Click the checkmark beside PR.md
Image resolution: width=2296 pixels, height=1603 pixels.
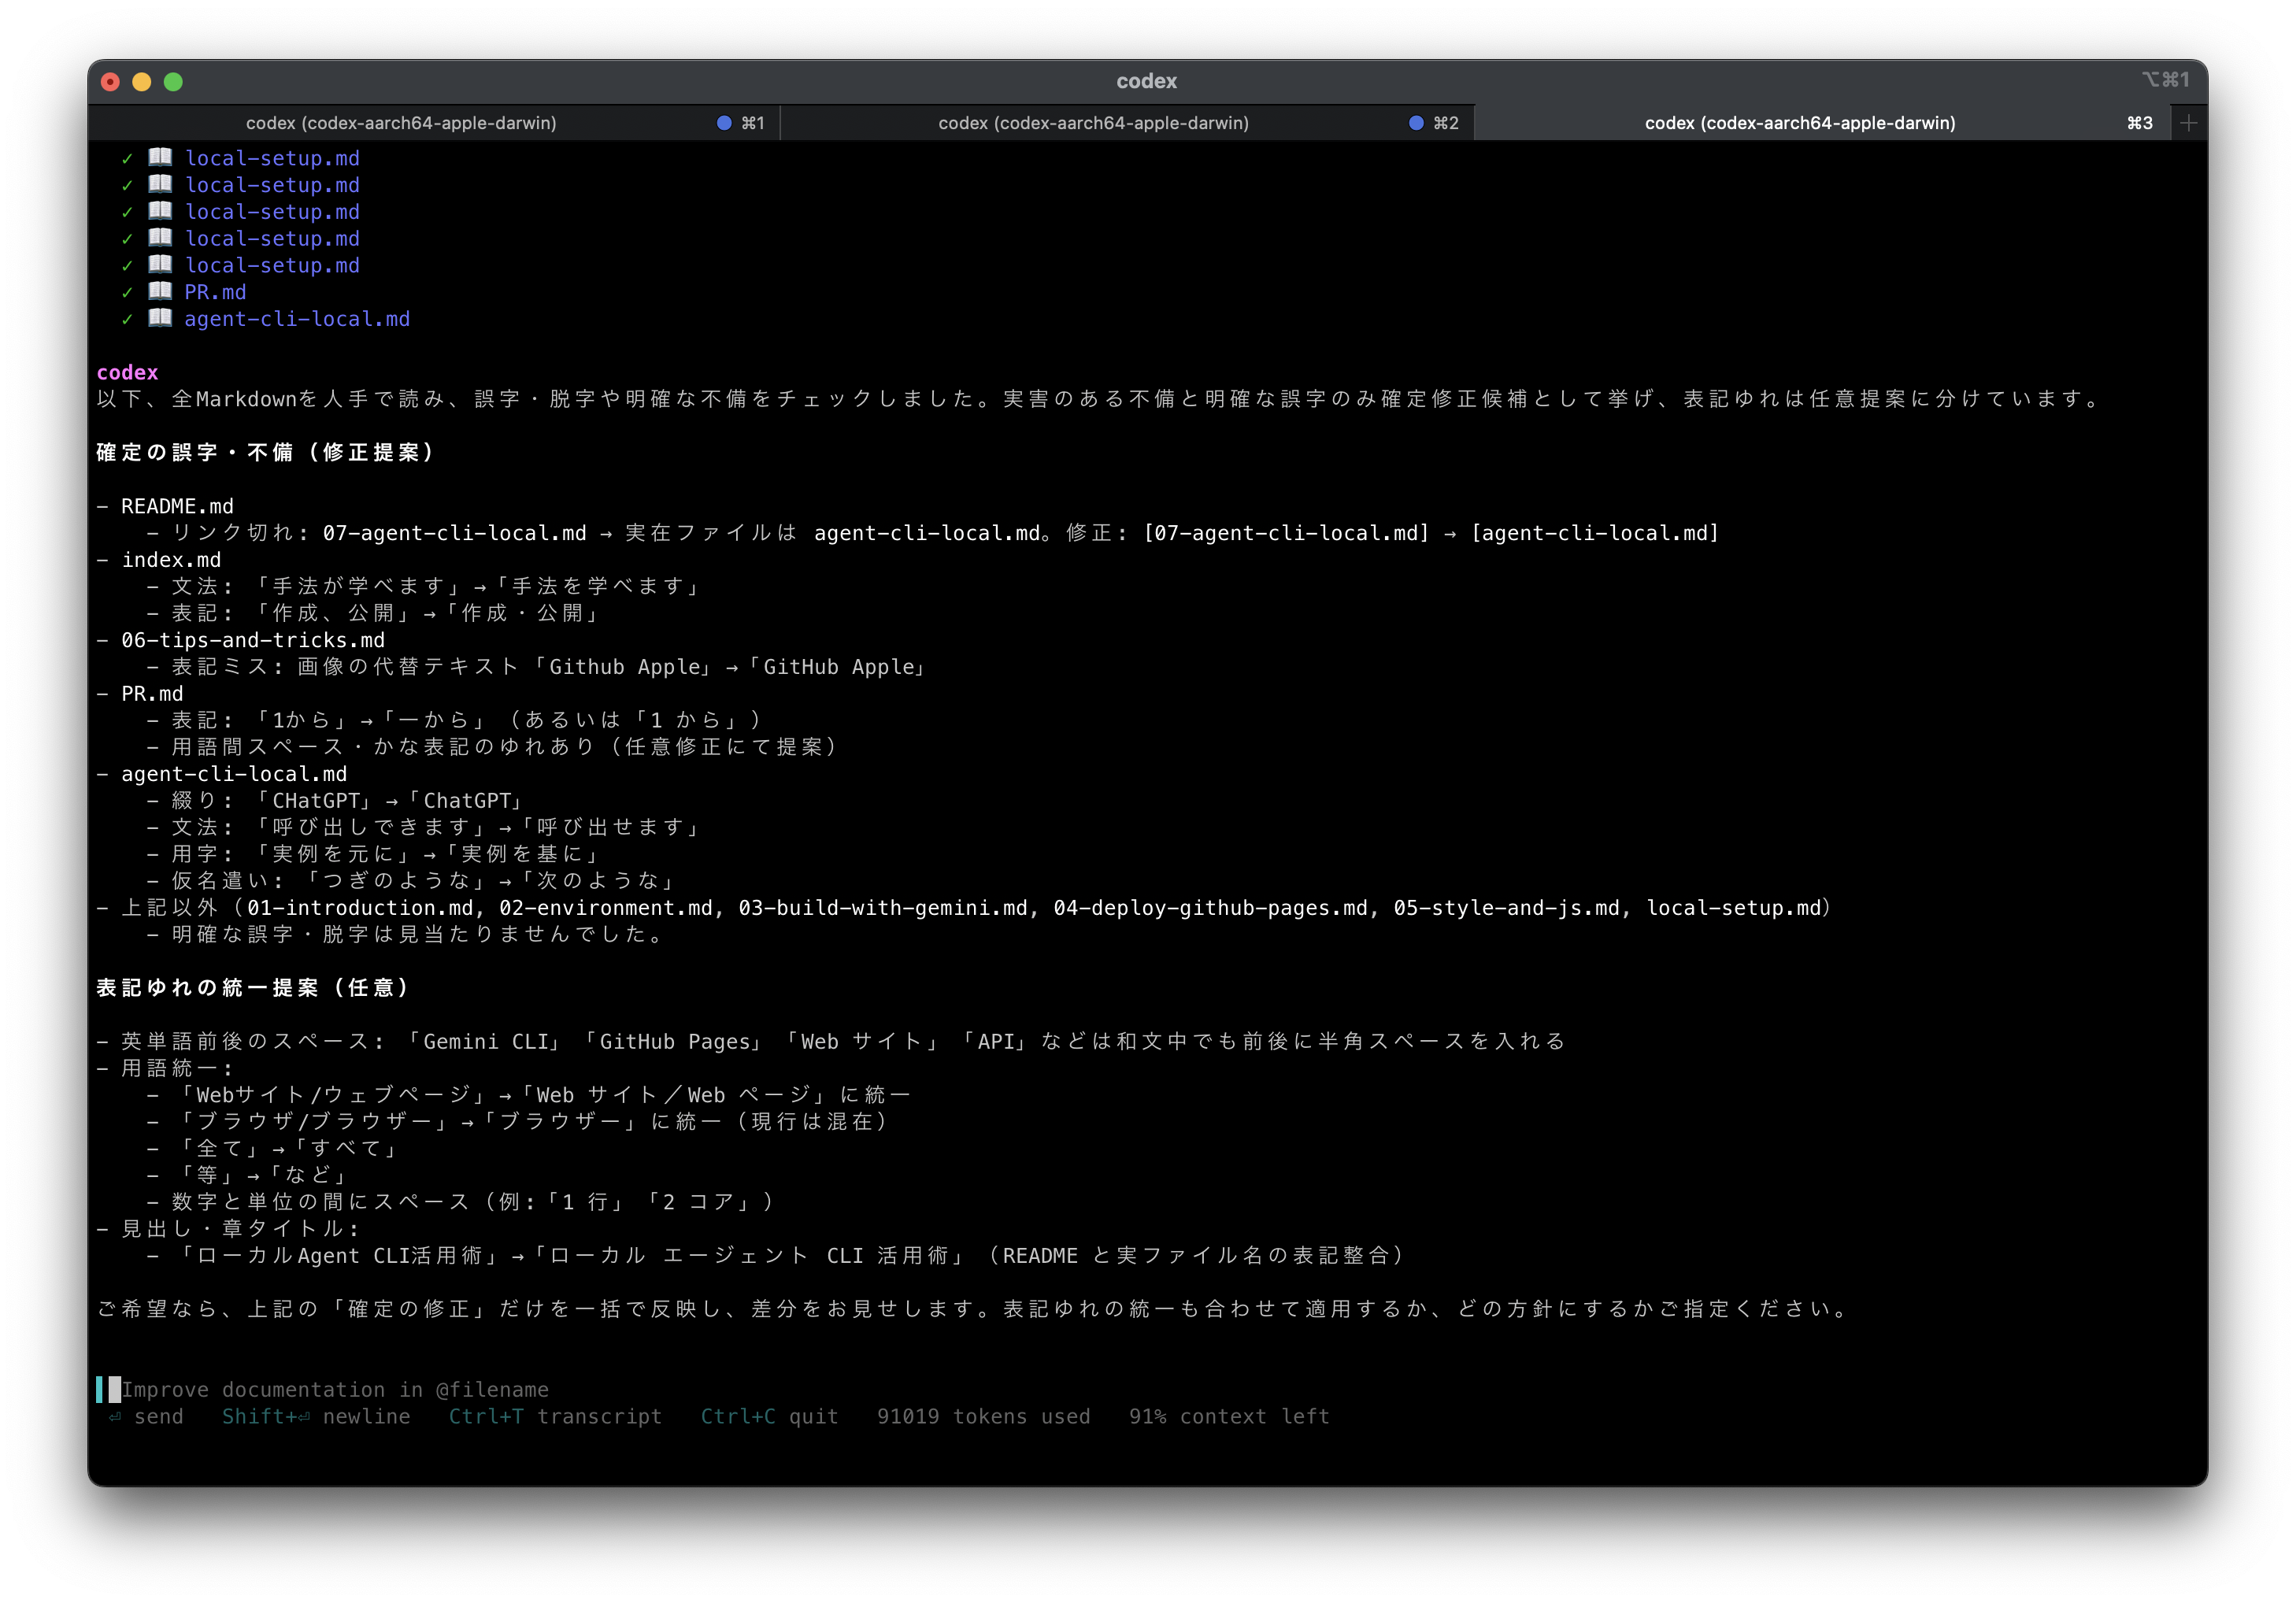126,291
